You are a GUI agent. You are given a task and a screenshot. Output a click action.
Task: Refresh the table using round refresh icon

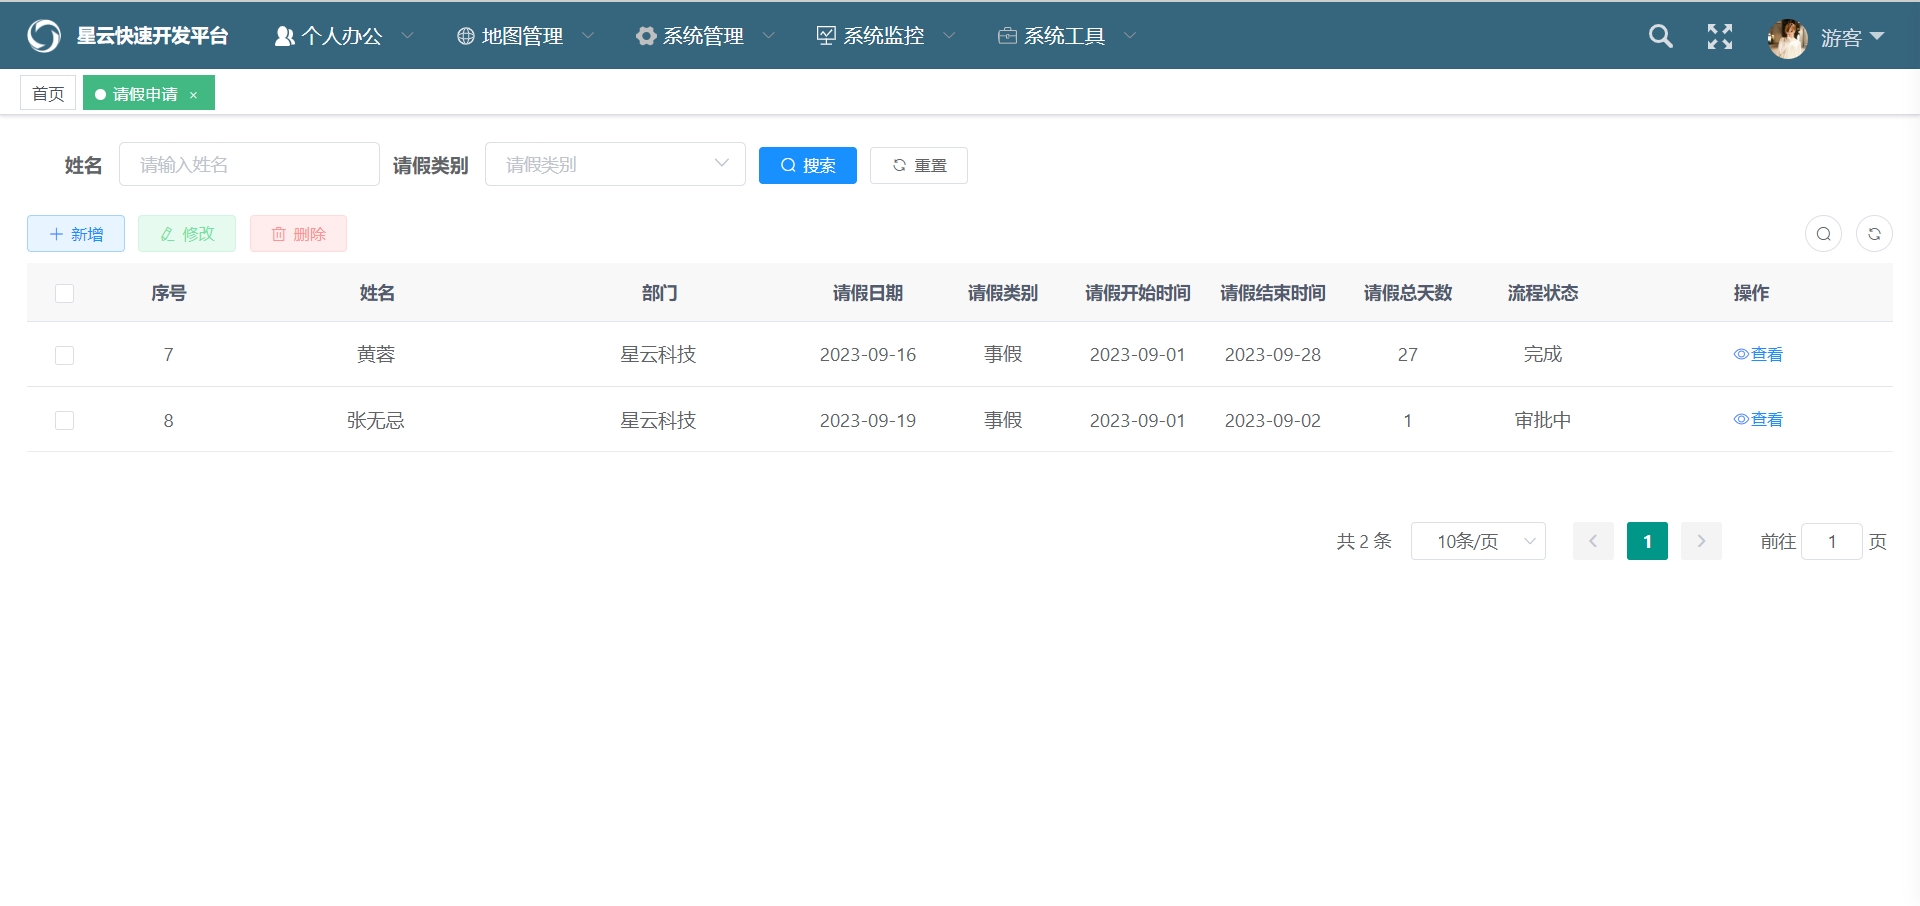click(x=1874, y=234)
